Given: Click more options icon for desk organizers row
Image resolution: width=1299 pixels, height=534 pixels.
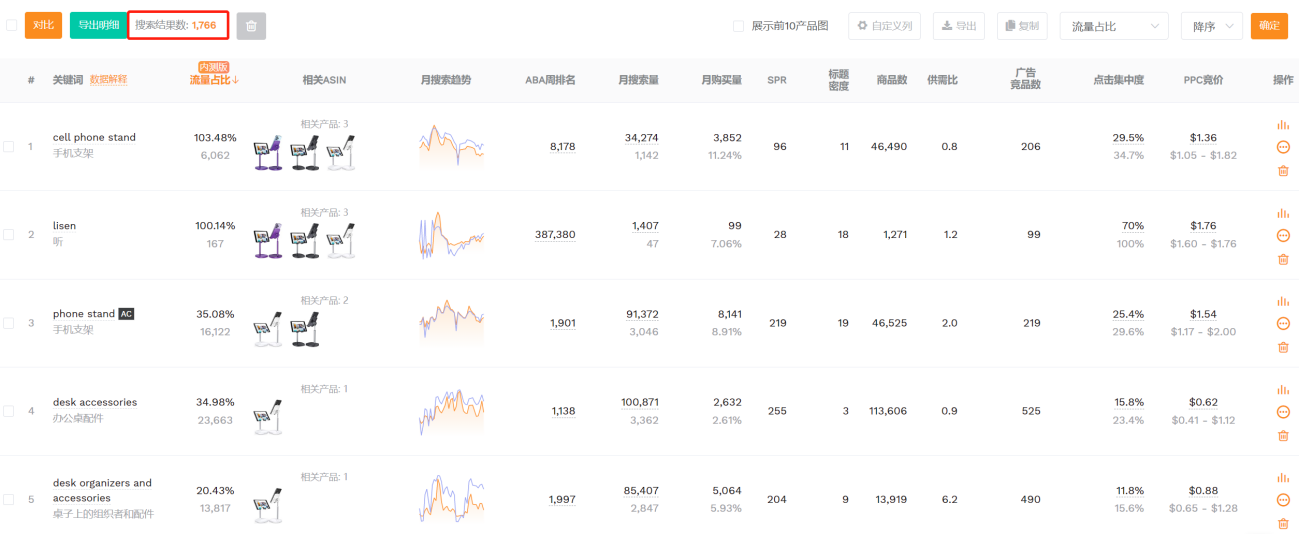Looking at the screenshot, I should 1283,500.
